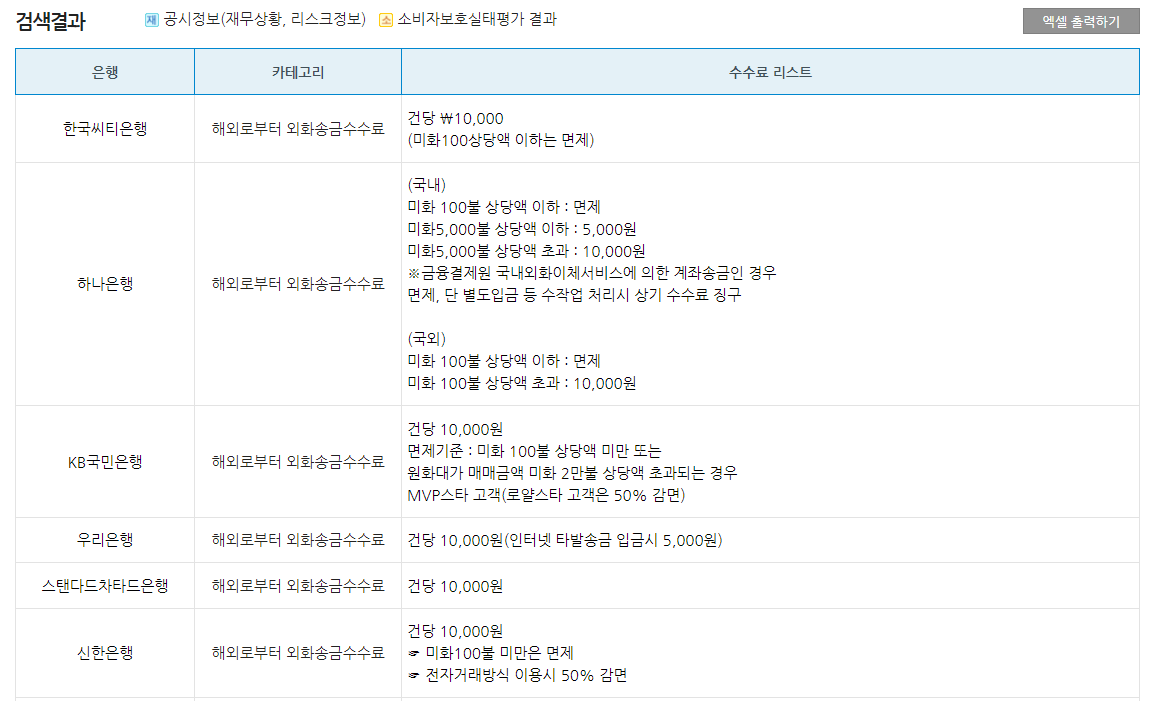Click the (국외) label in 하나은행 fees

point(427,339)
